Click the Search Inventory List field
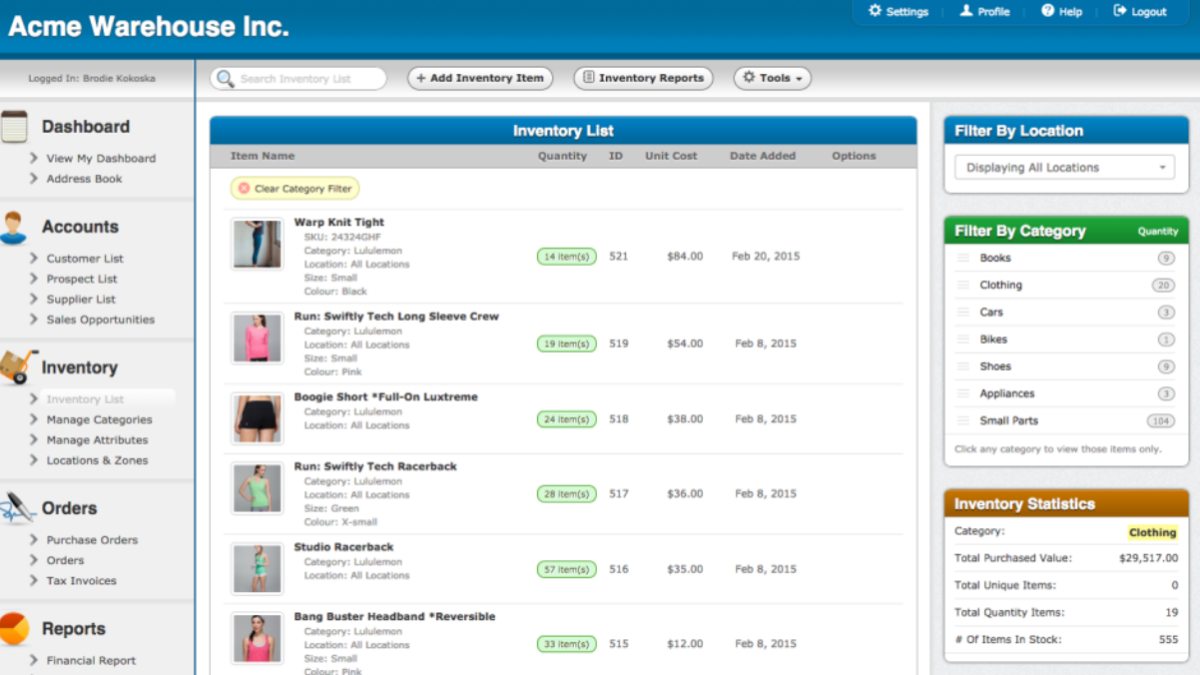This screenshot has height=675, width=1200. point(298,79)
